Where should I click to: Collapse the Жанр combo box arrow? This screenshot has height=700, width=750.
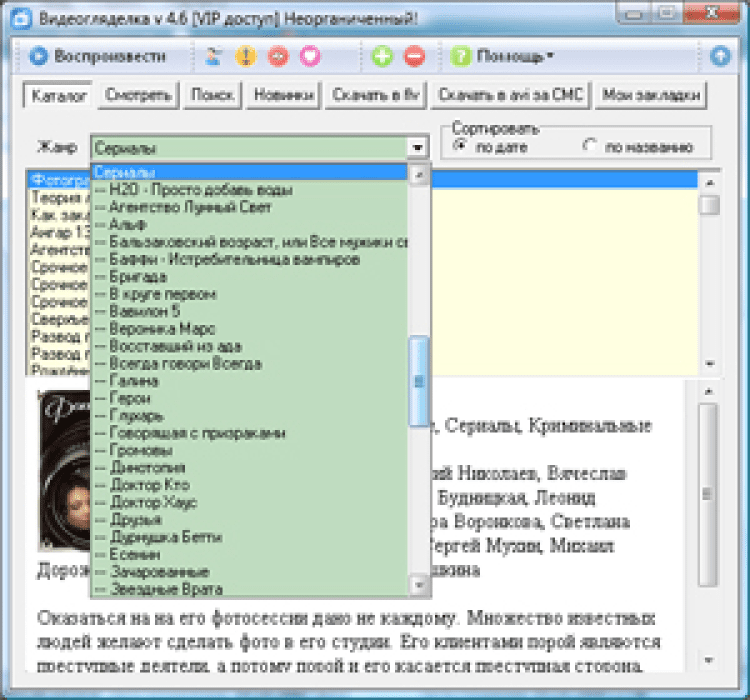417,147
